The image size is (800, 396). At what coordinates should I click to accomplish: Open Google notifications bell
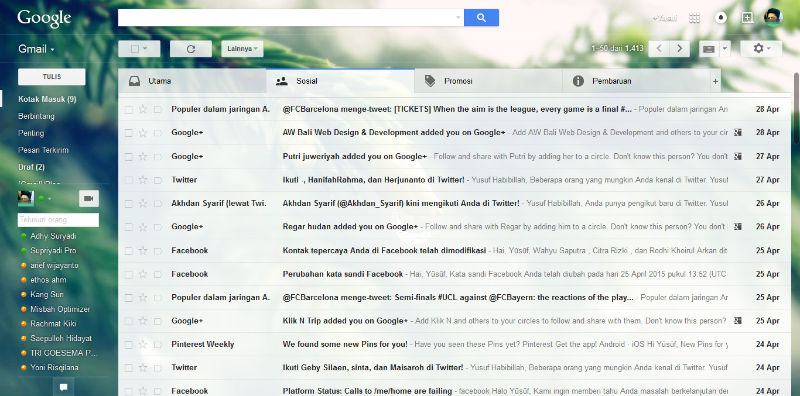[720, 18]
